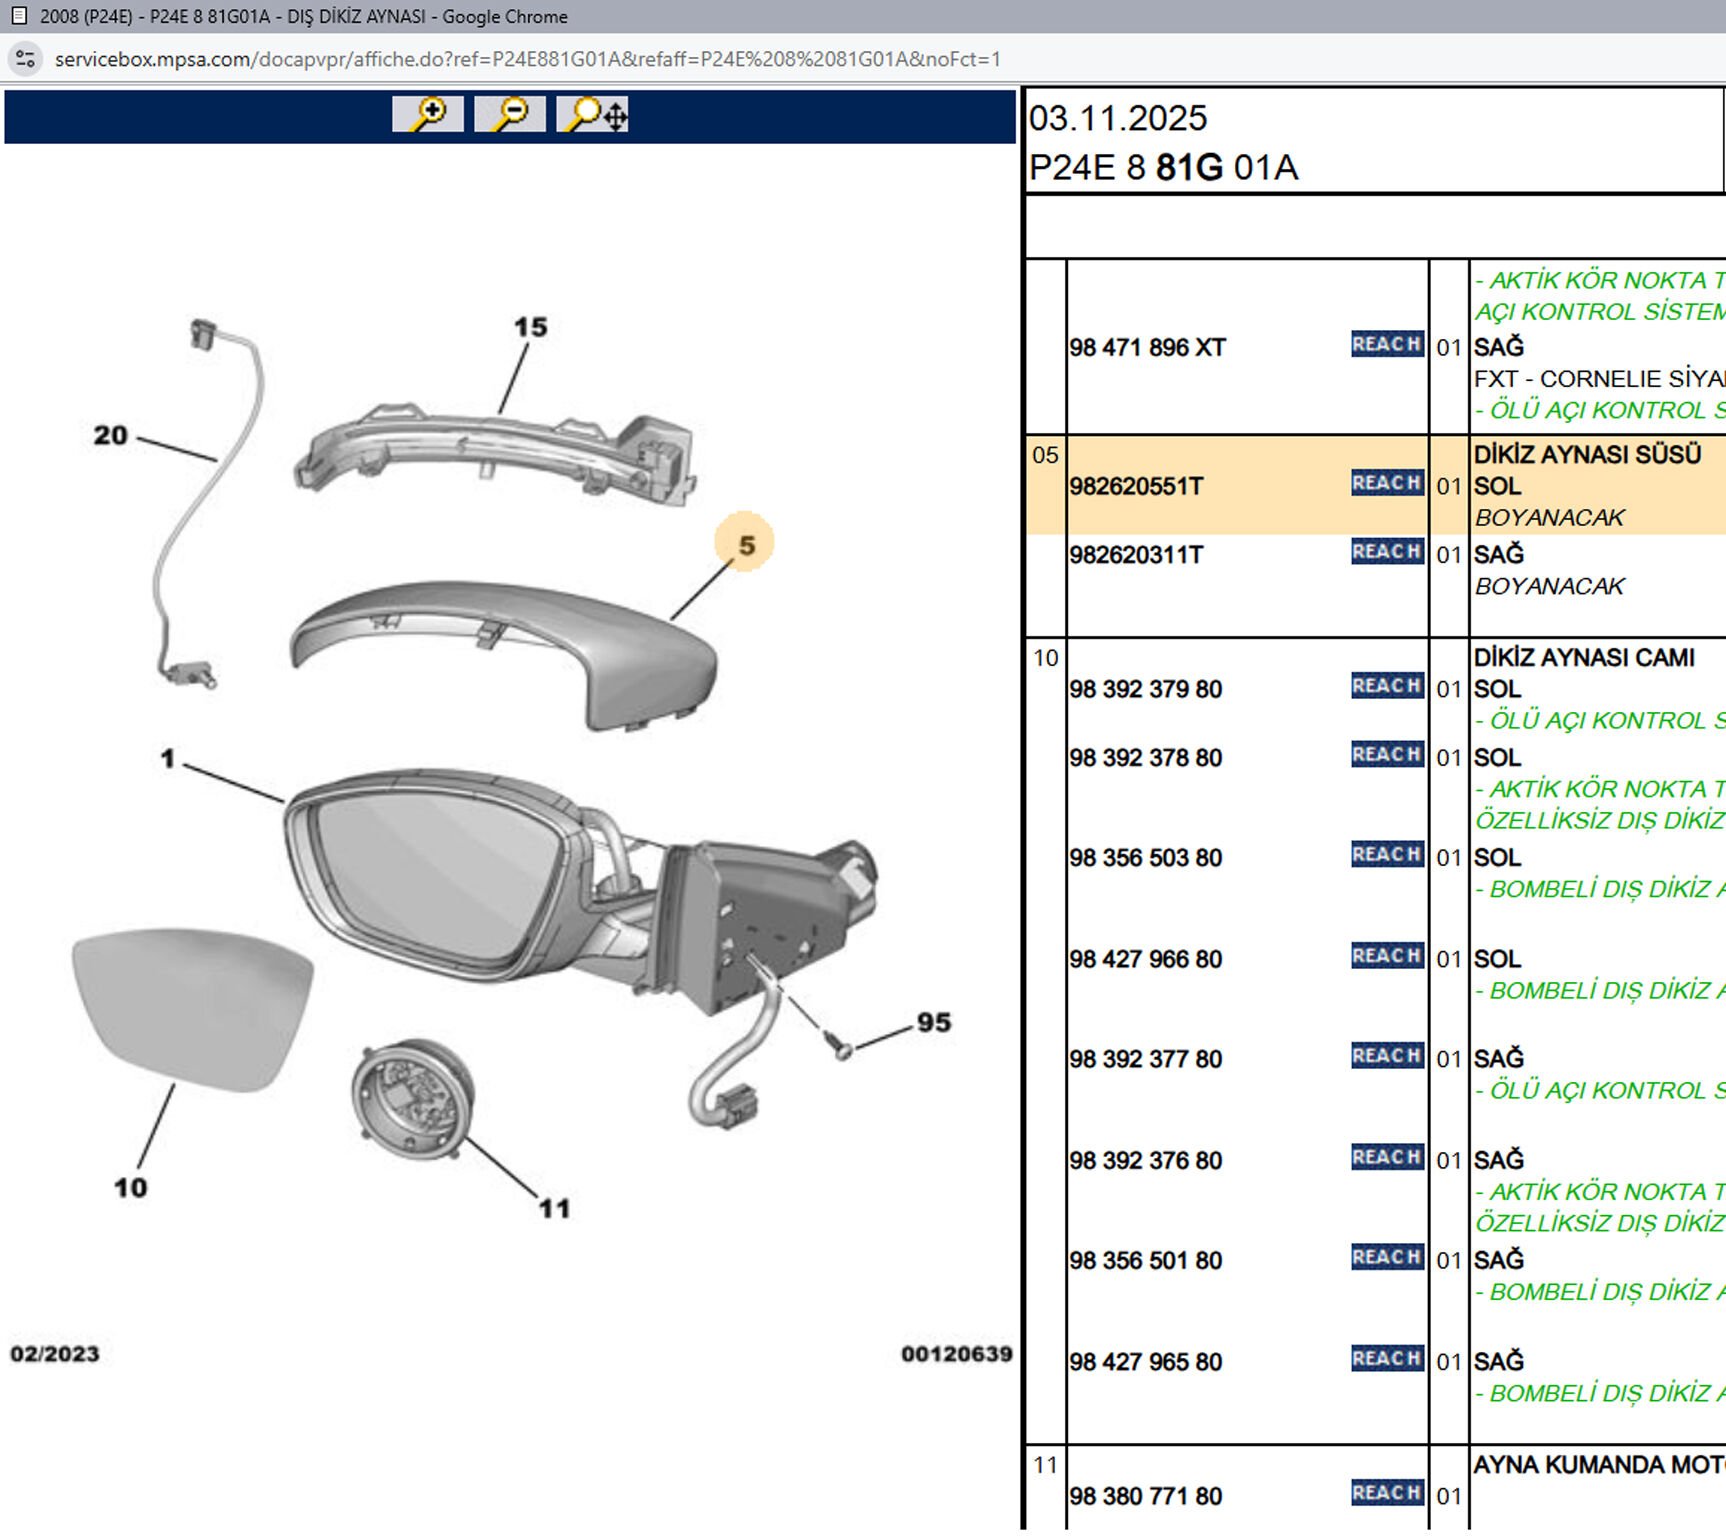
Task: Click part number 98 356 503 80
Action: tap(1146, 858)
